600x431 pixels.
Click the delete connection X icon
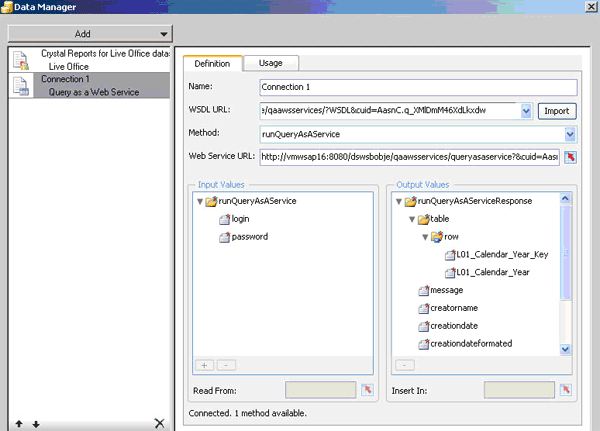(x=159, y=423)
